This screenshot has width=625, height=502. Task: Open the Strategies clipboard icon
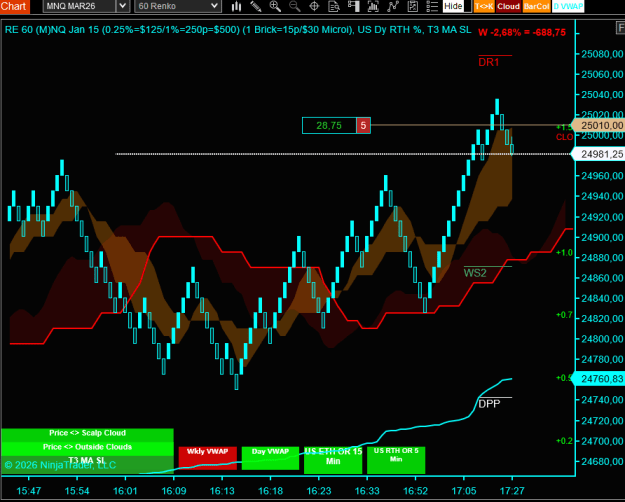pos(413,6)
